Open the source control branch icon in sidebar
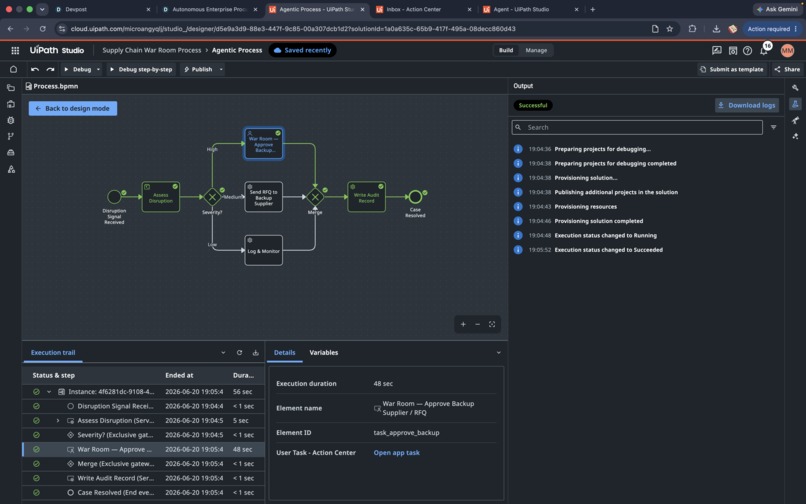Viewport: 806px width, 504px height. (x=11, y=136)
